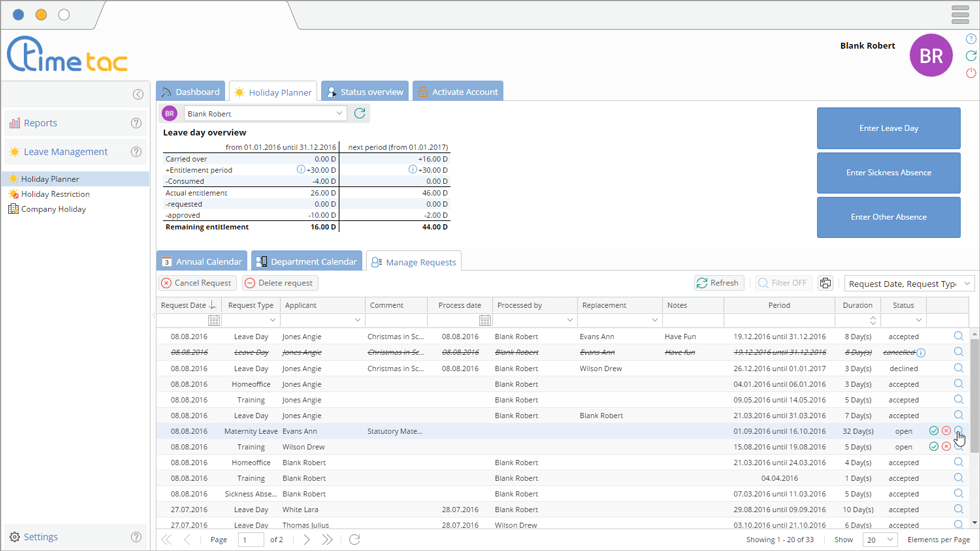
Task: Select Holiday Restriction in the sidebar
Action: click(55, 194)
